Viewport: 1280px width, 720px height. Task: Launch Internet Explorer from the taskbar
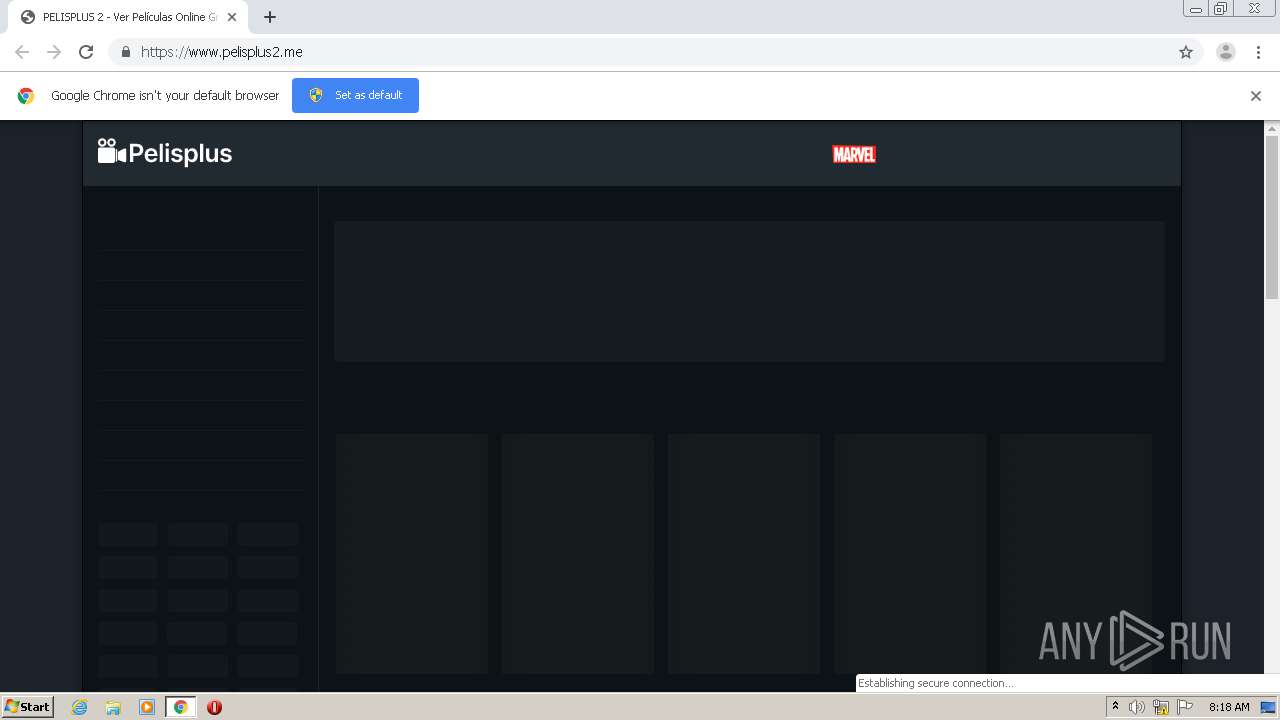(x=79, y=707)
